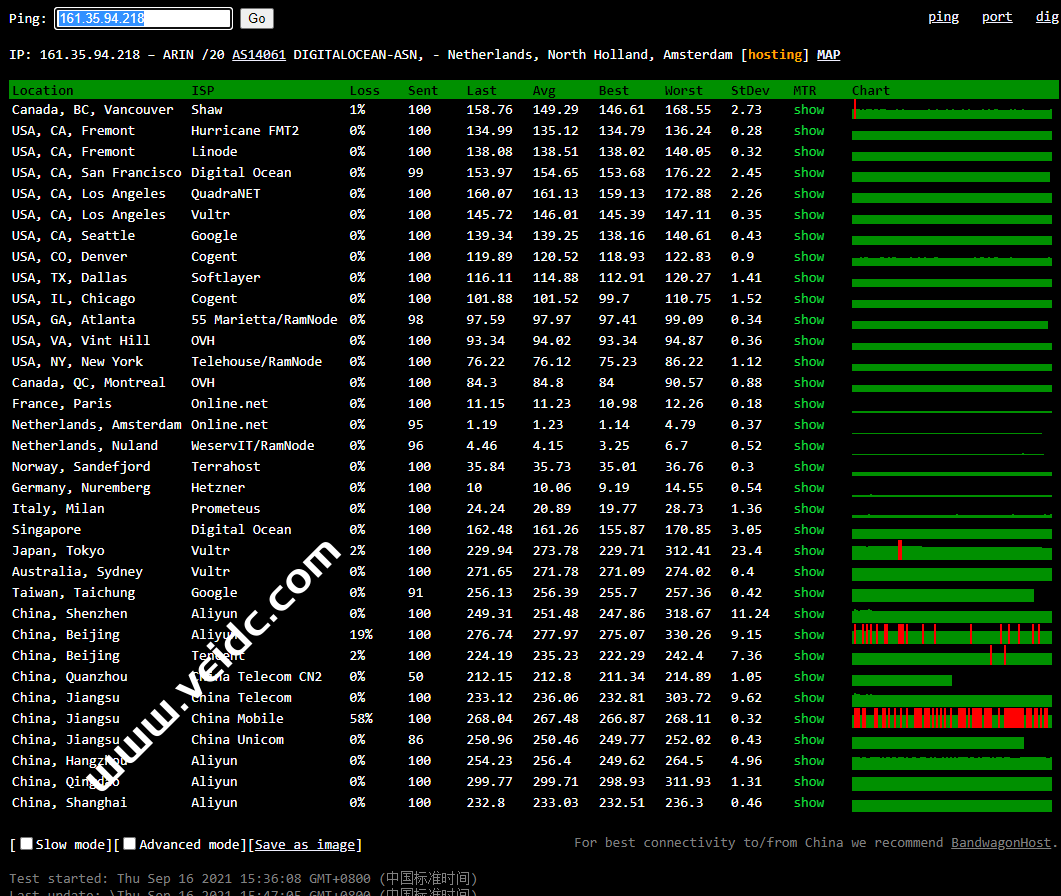Visit the BandwagonHost recommendation link
The image size is (1061, 896).
coord(1001,843)
